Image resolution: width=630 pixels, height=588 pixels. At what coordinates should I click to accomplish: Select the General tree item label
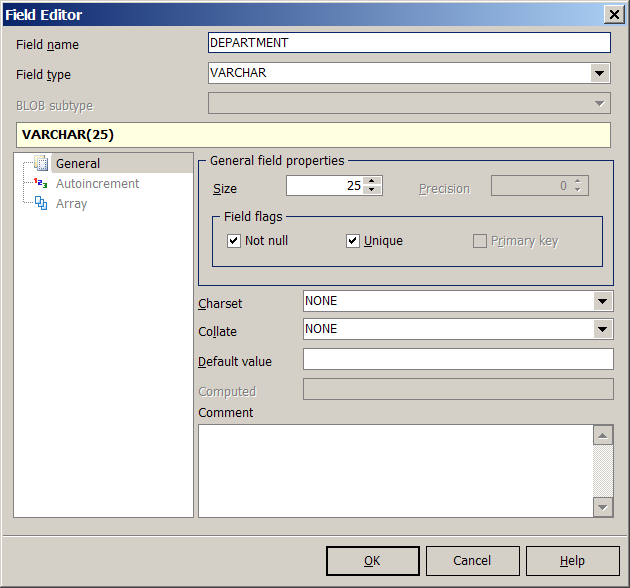pos(78,164)
